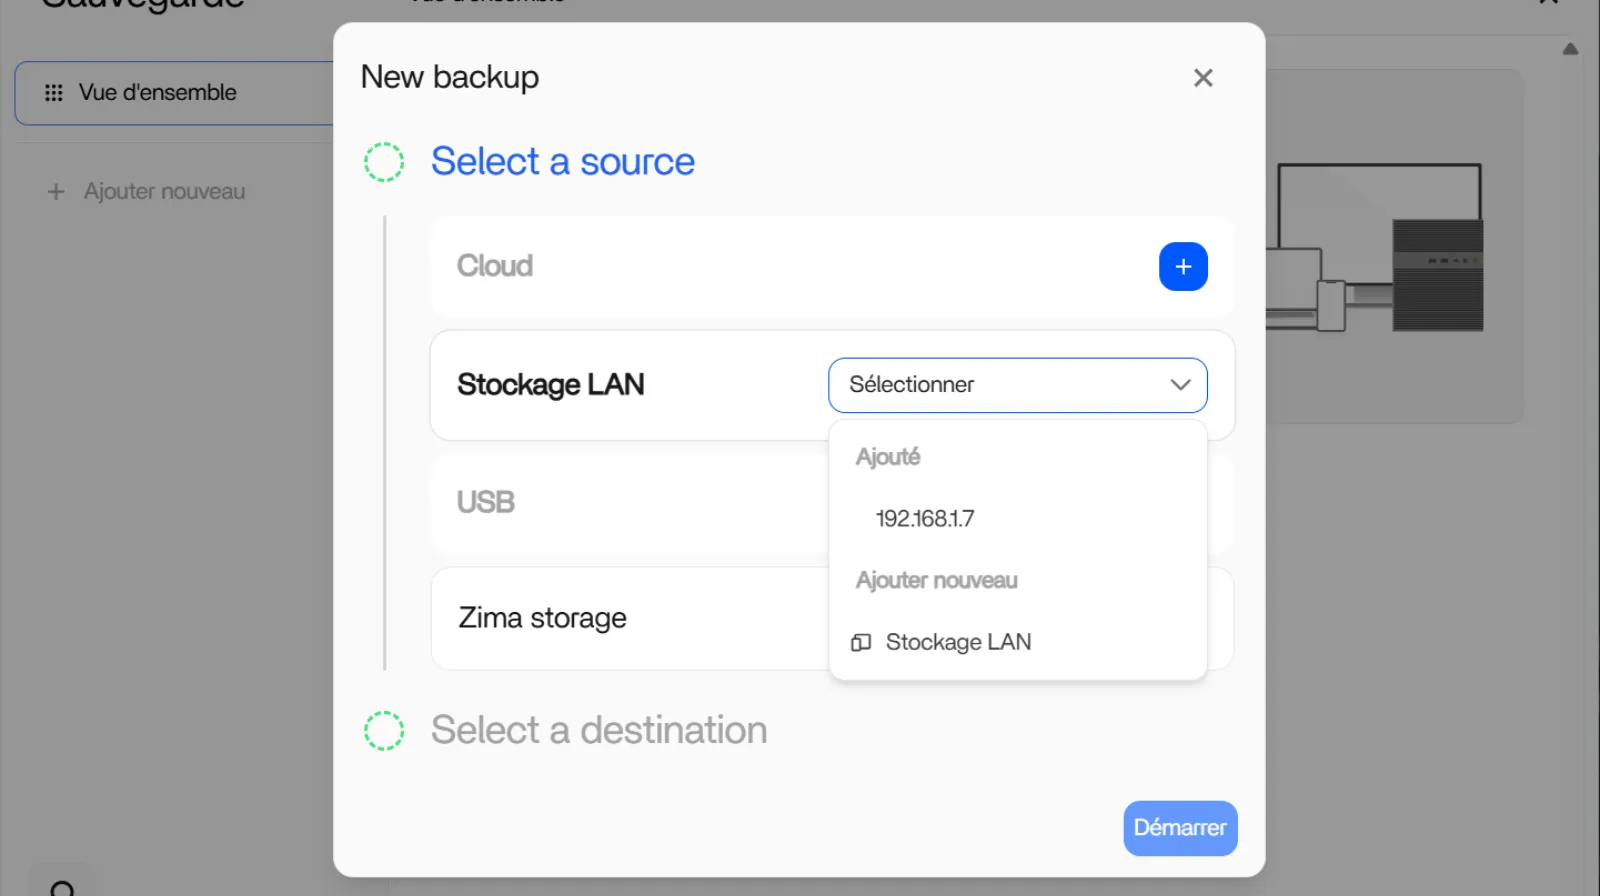
Task: Click the dashed circle beside Select a source
Action: coord(384,162)
